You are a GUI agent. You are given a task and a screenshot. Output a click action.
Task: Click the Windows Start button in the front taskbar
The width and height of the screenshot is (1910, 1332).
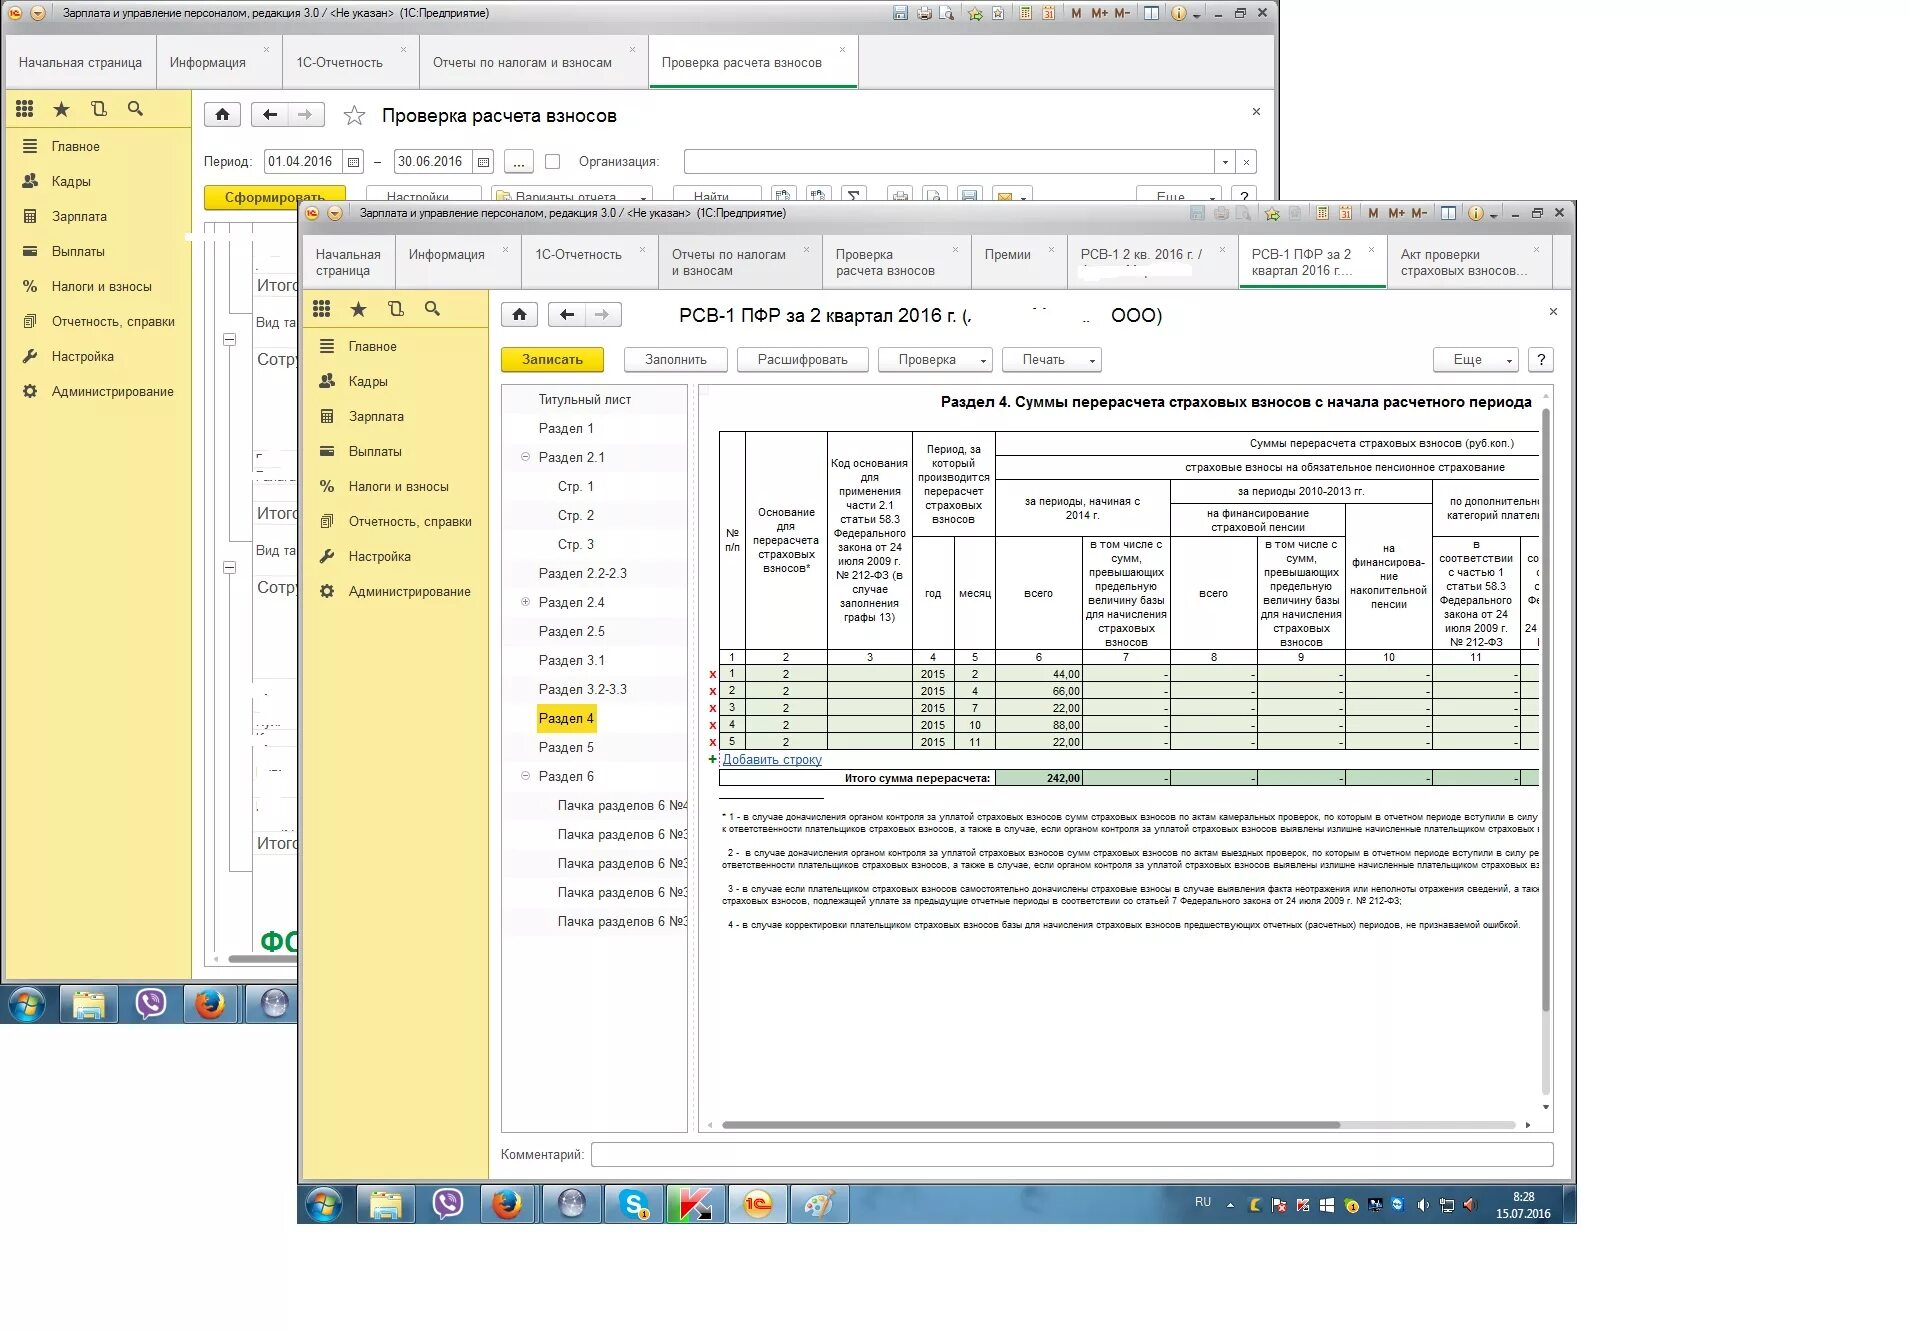pyautogui.click(x=323, y=1205)
